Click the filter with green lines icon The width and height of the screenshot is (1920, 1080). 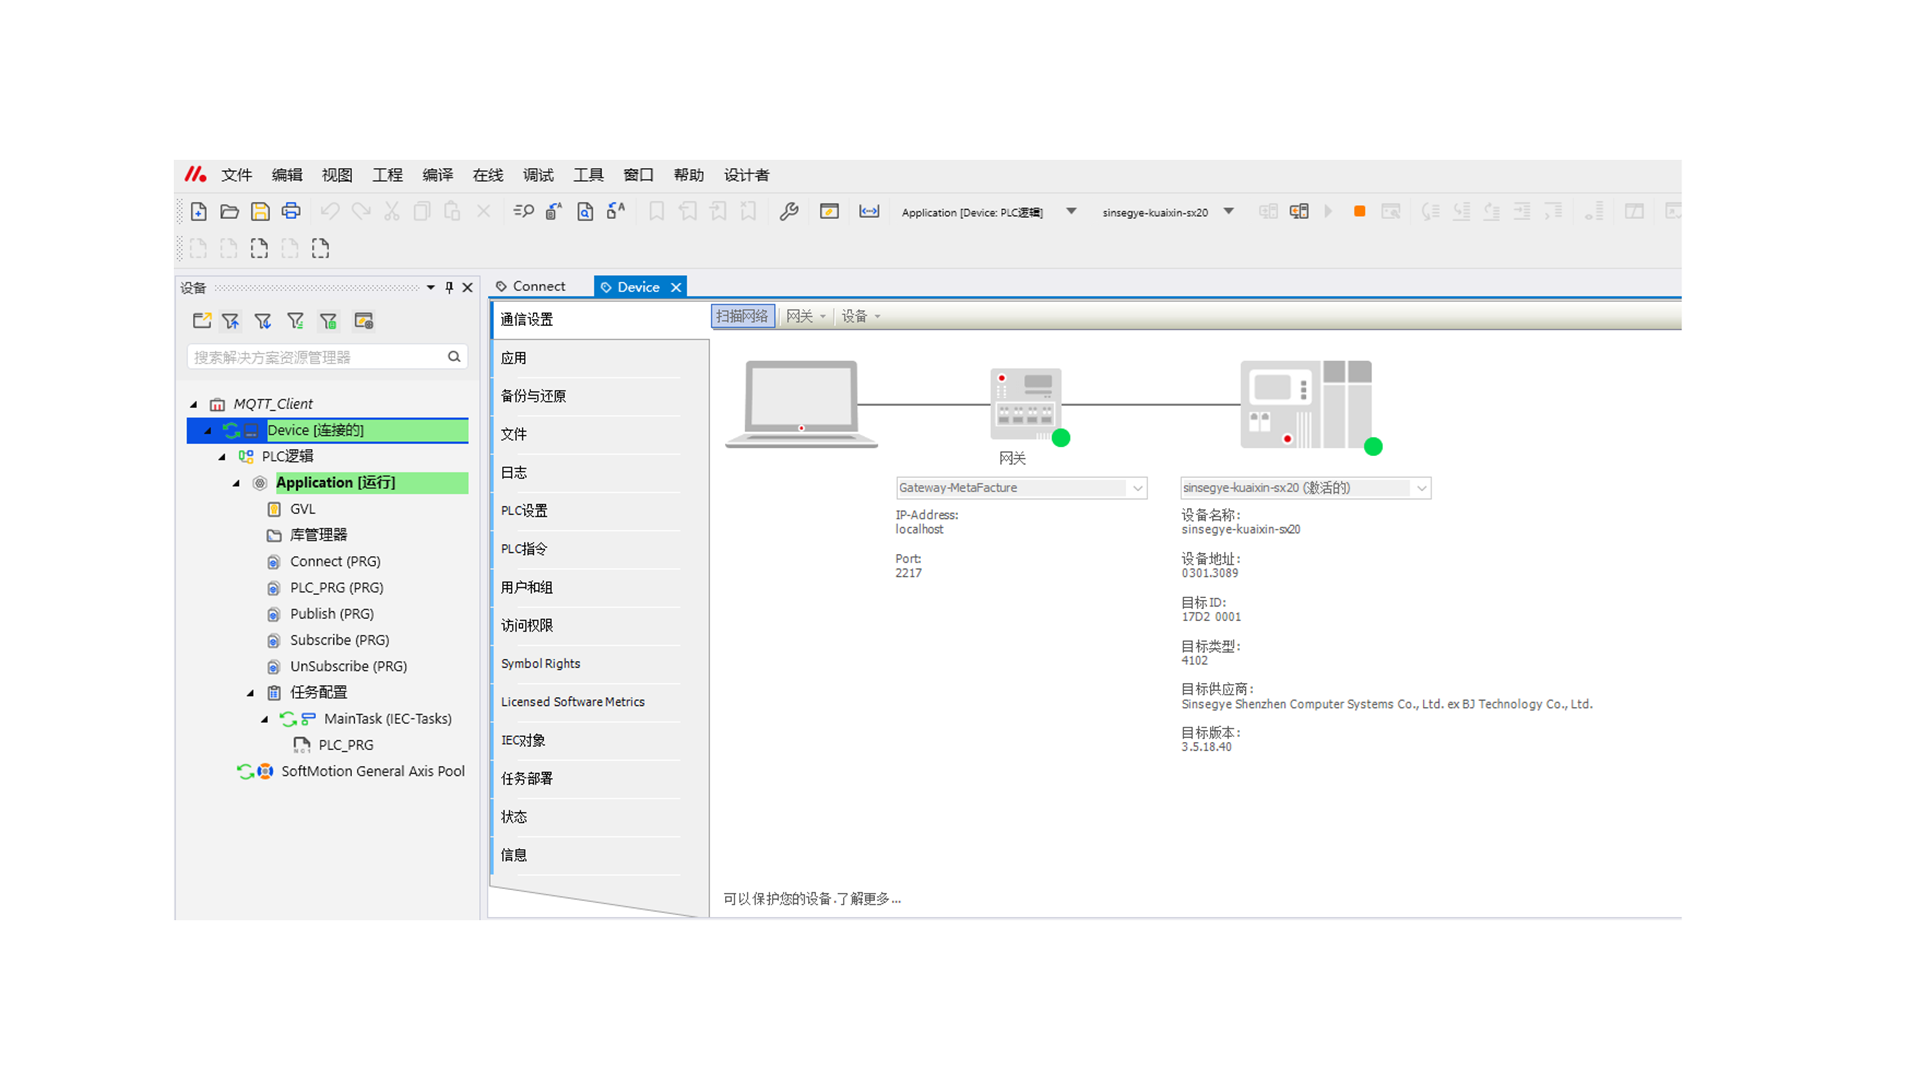click(x=296, y=321)
